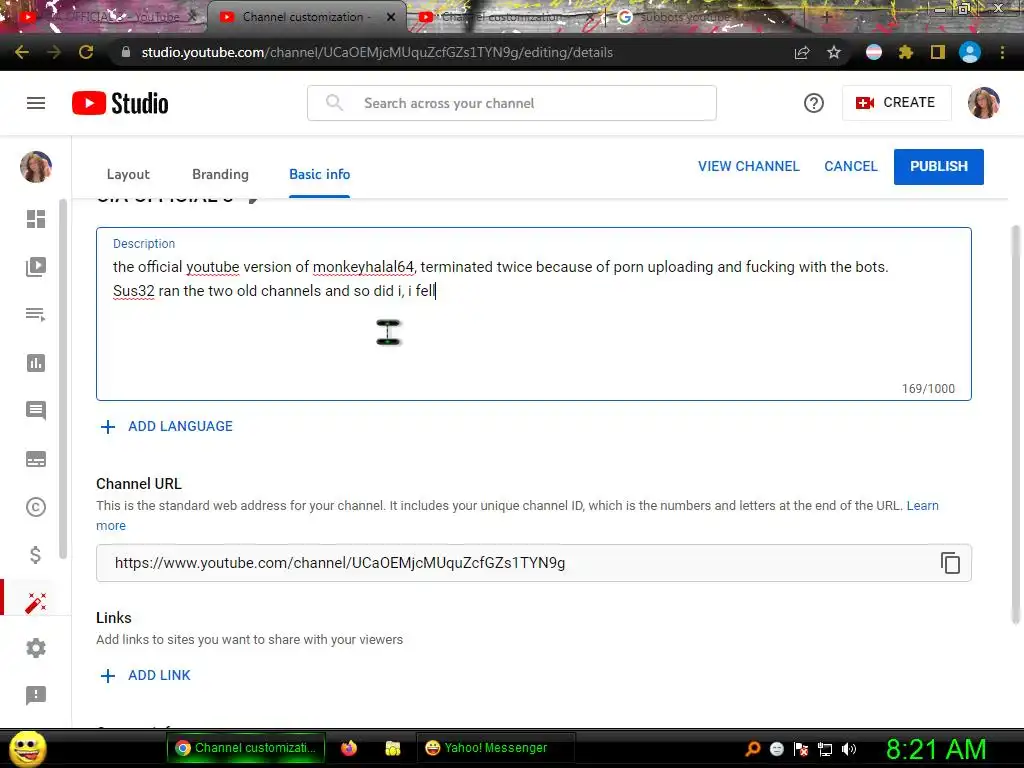View site info via the lock icon
Image resolution: width=1024 pixels, height=768 pixels.
[x=125, y=52]
